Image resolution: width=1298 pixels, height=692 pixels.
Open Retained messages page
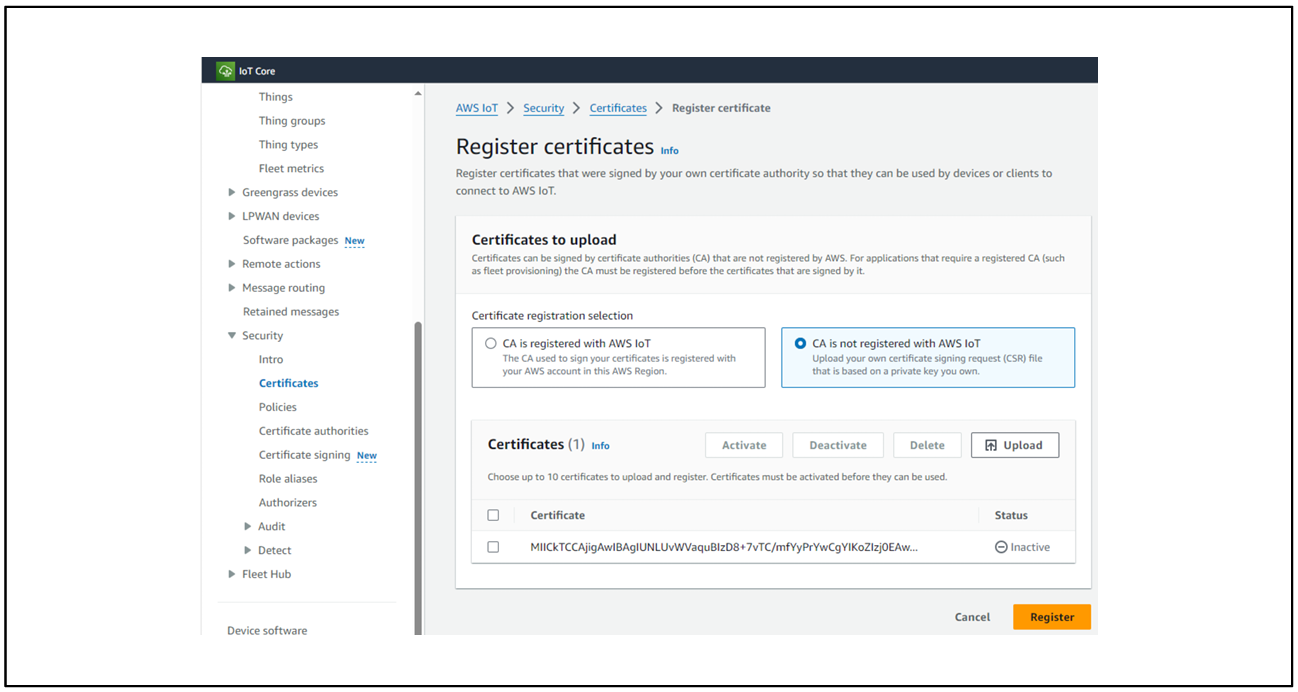coord(291,312)
